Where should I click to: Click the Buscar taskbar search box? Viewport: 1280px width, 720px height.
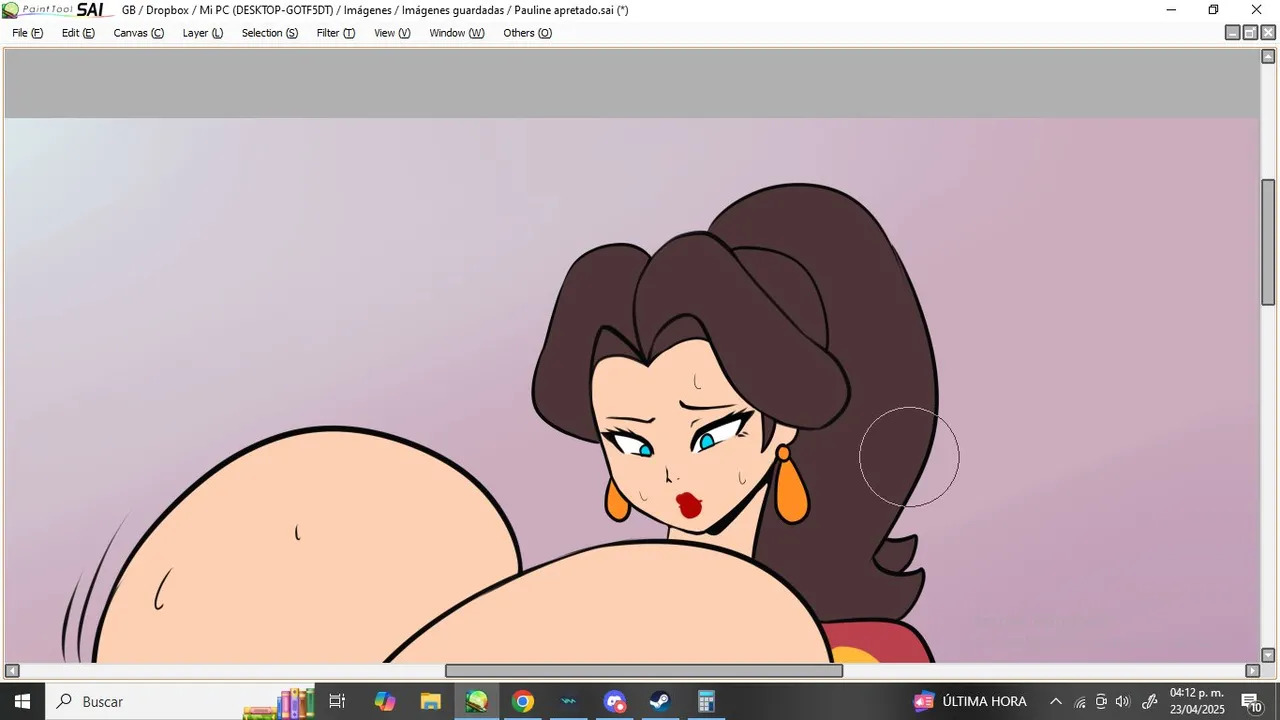[x=180, y=701]
